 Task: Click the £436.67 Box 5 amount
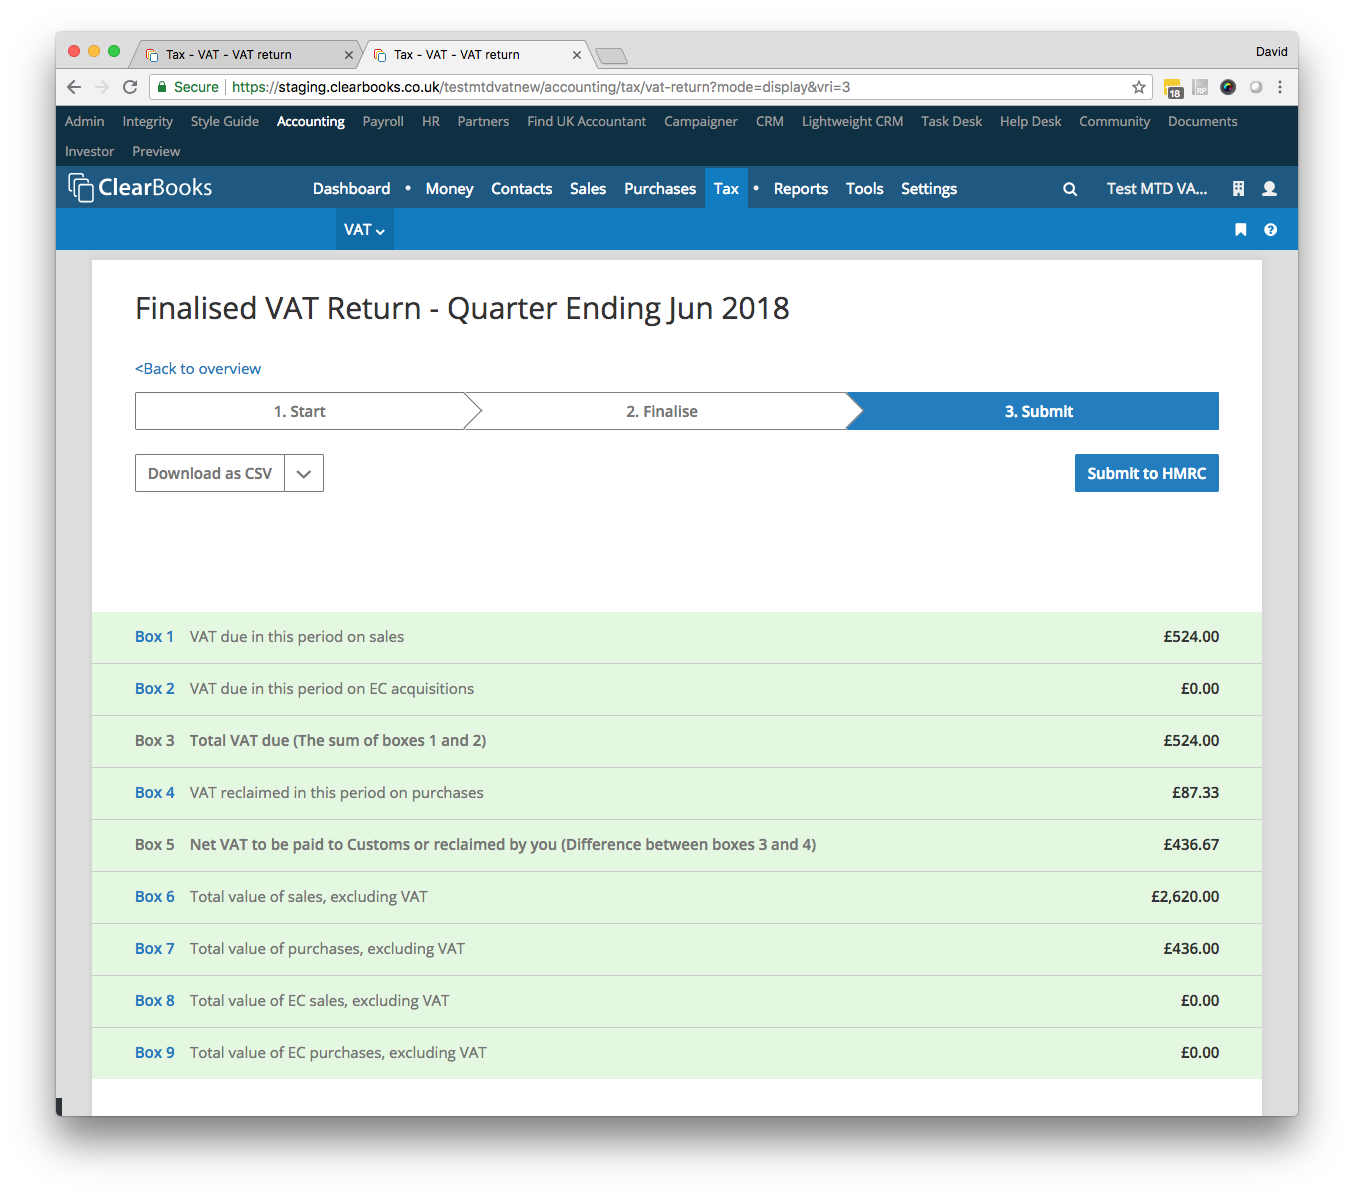pyautogui.click(x=1191, y=845)
